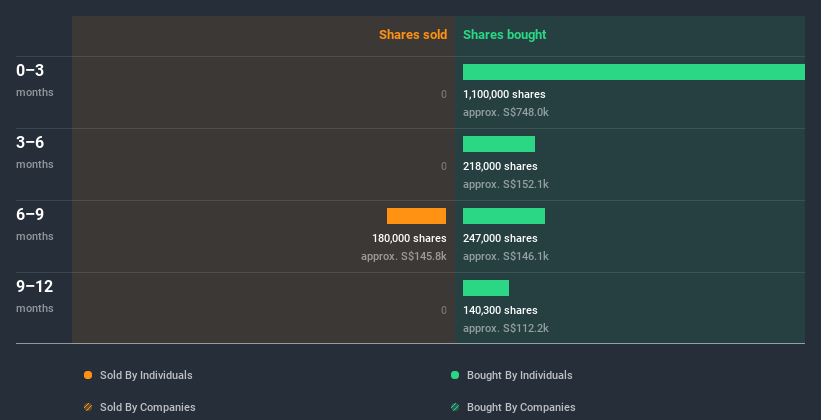
Task: Select the 6–9 months orange sold bar
Action: click(x=416, y=216)
